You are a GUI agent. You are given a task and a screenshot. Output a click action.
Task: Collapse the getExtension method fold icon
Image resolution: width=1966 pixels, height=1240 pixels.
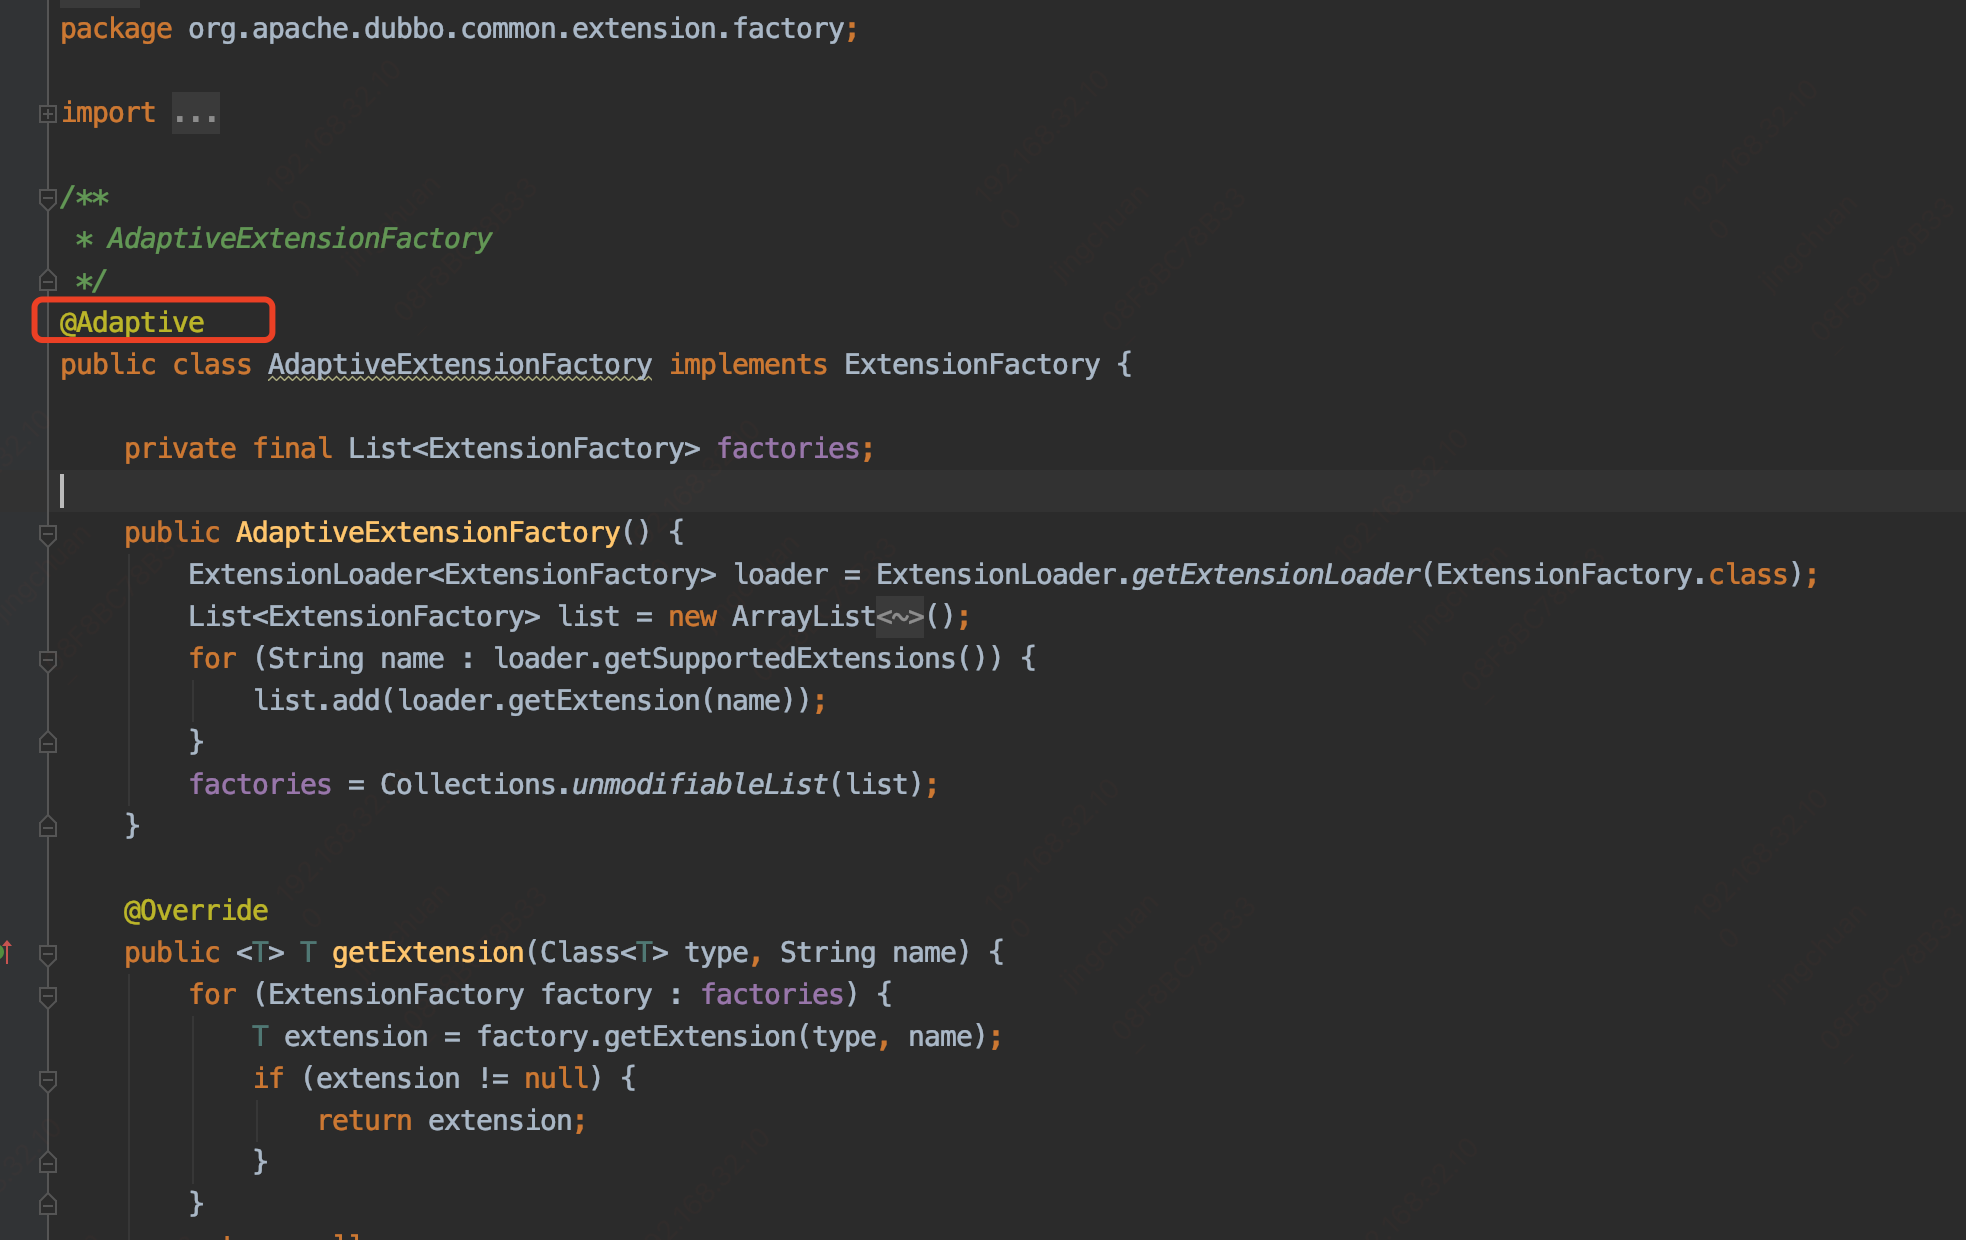click(47, 954)
